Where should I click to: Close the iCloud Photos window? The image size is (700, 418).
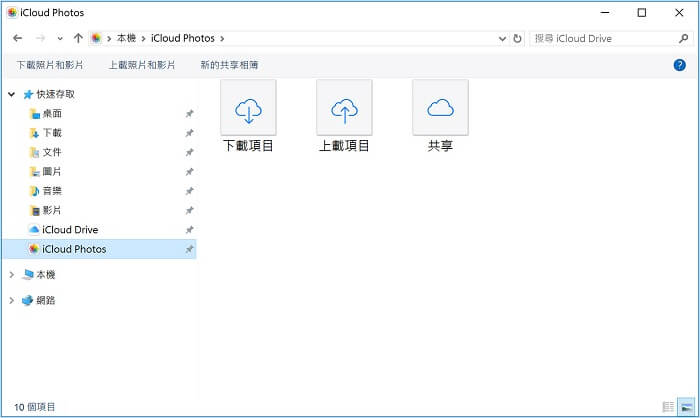[x=679, y=13]
